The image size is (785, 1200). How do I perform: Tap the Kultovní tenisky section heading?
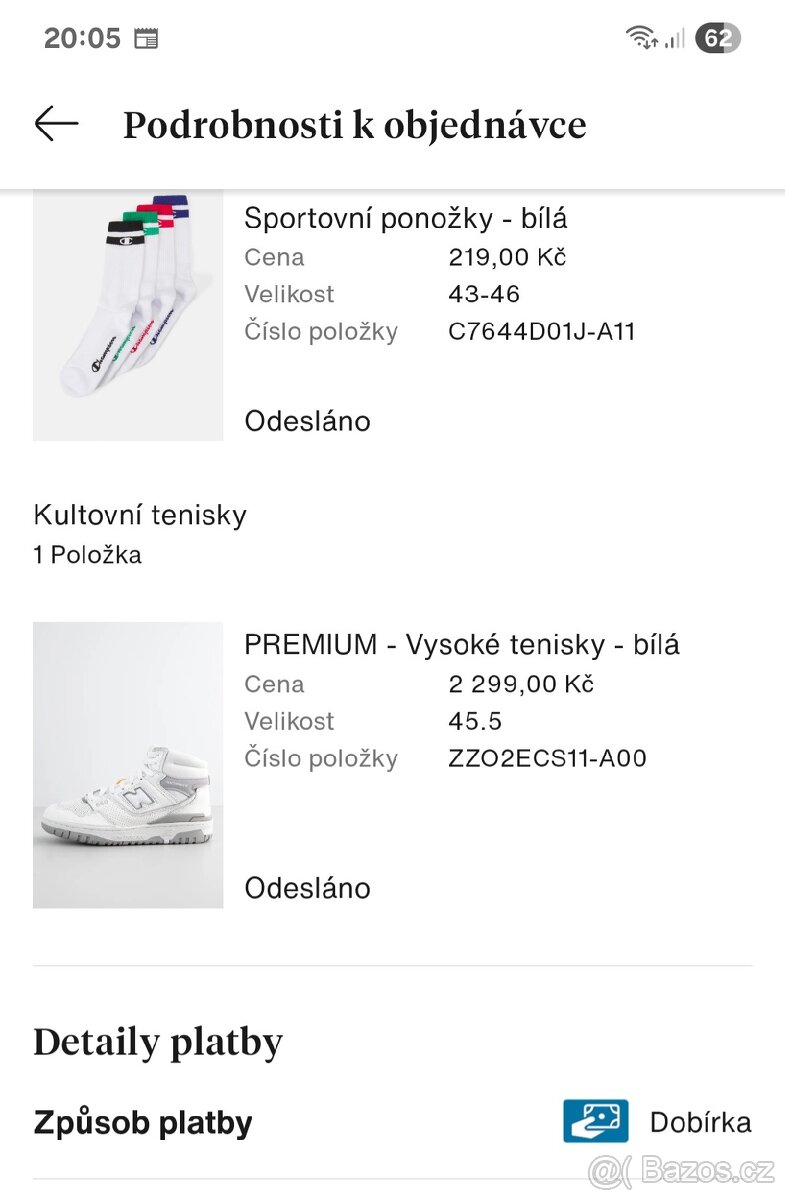pos(140,515)
